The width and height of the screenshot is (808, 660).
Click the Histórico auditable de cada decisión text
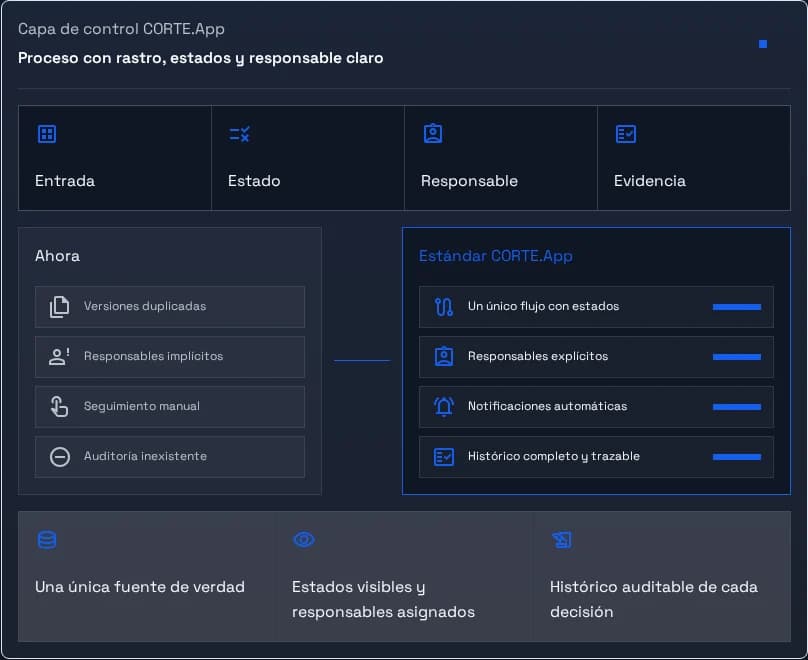click(653, 599)
